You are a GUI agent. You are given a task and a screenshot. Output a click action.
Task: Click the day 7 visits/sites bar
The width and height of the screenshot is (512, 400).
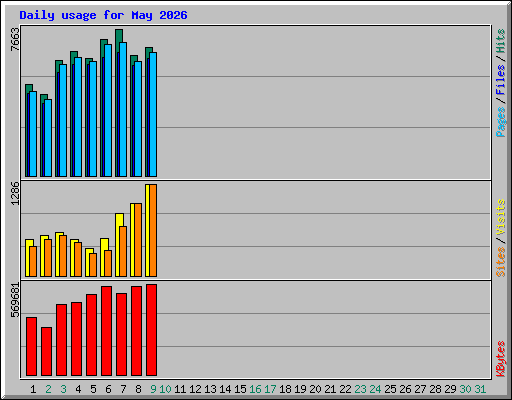[x=121, y=245]
